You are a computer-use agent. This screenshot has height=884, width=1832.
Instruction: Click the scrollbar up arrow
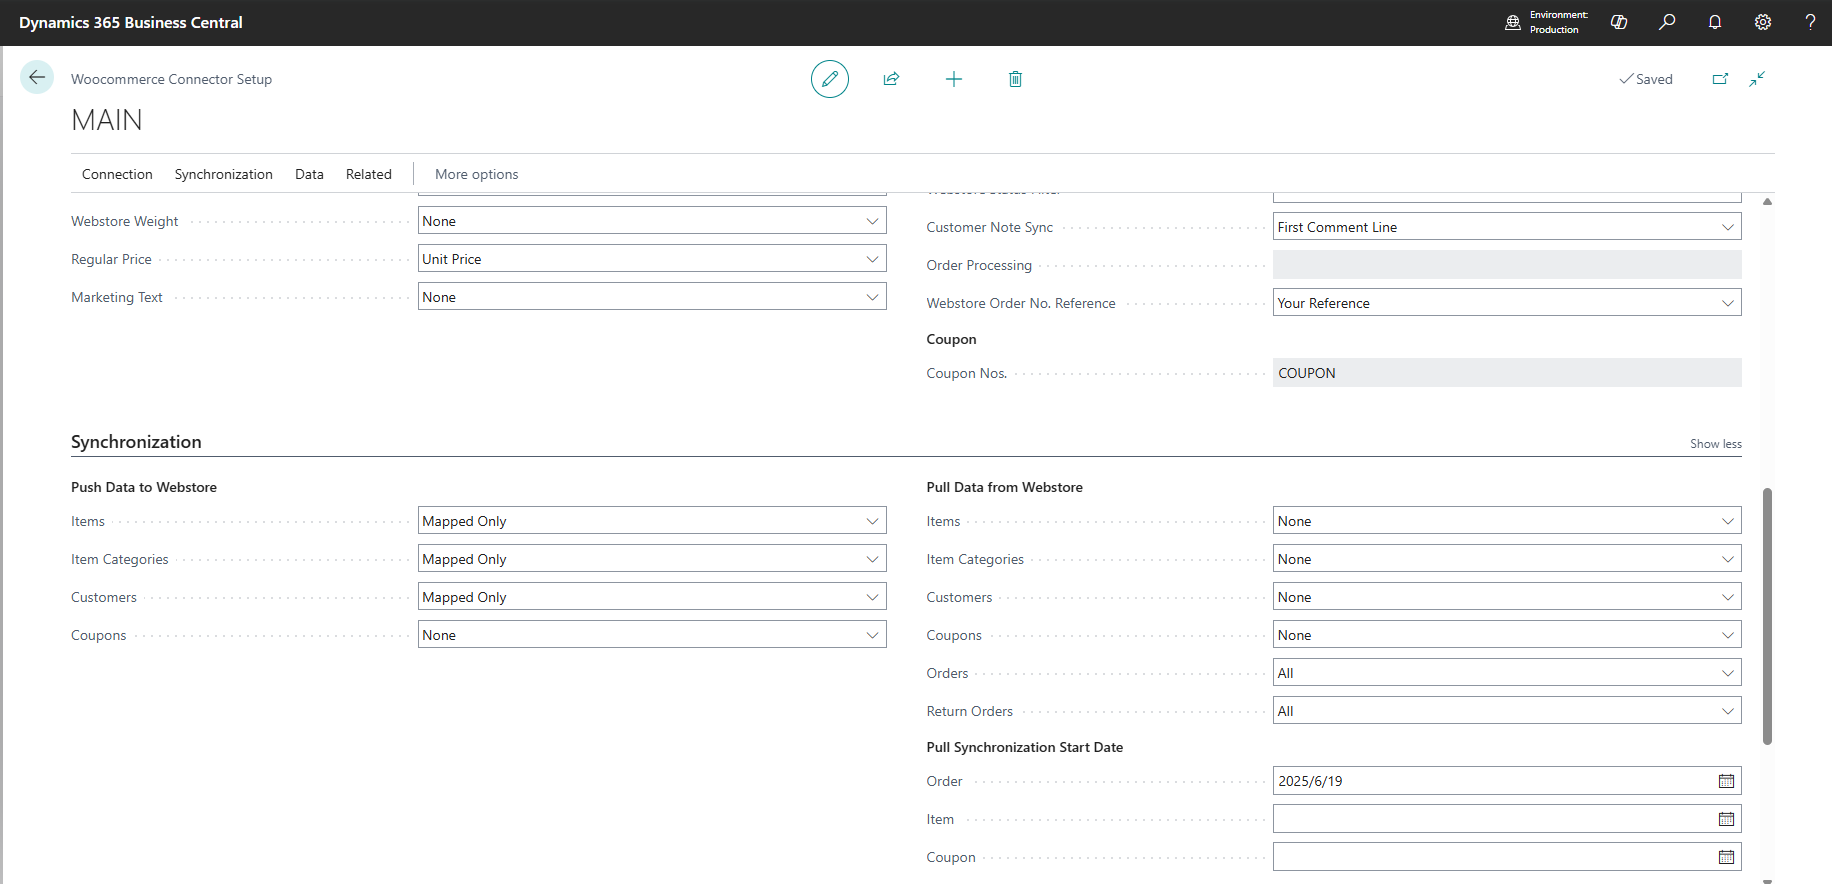(x=1767, y=202)
